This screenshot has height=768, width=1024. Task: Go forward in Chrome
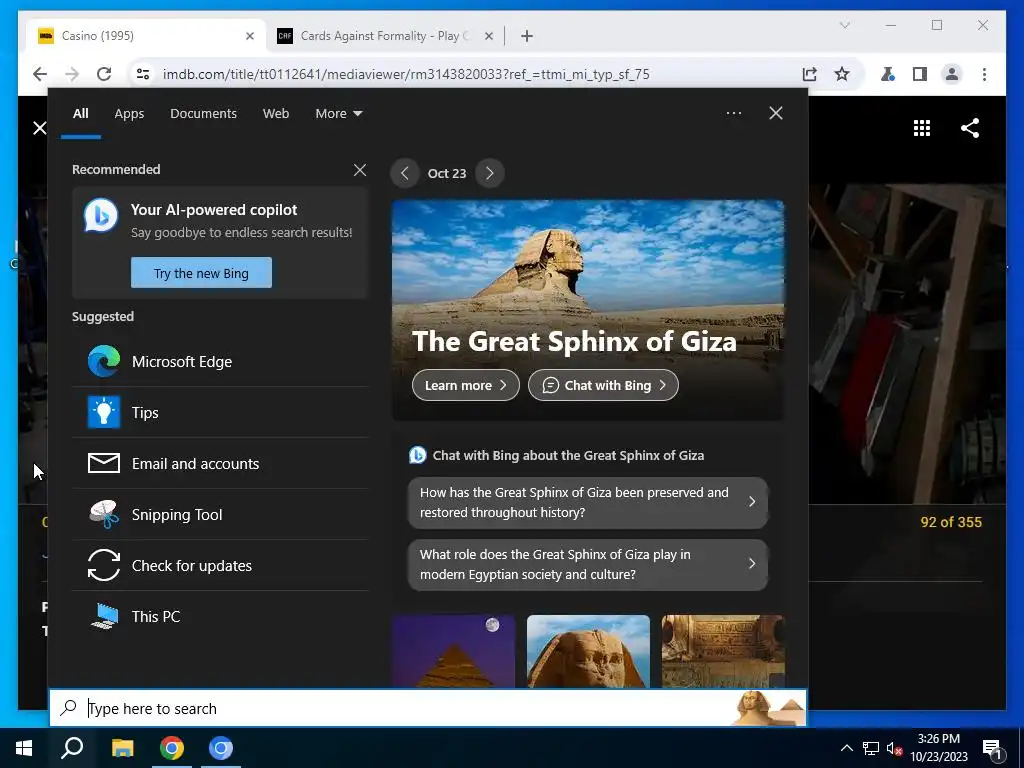click(x=72, y=74)
